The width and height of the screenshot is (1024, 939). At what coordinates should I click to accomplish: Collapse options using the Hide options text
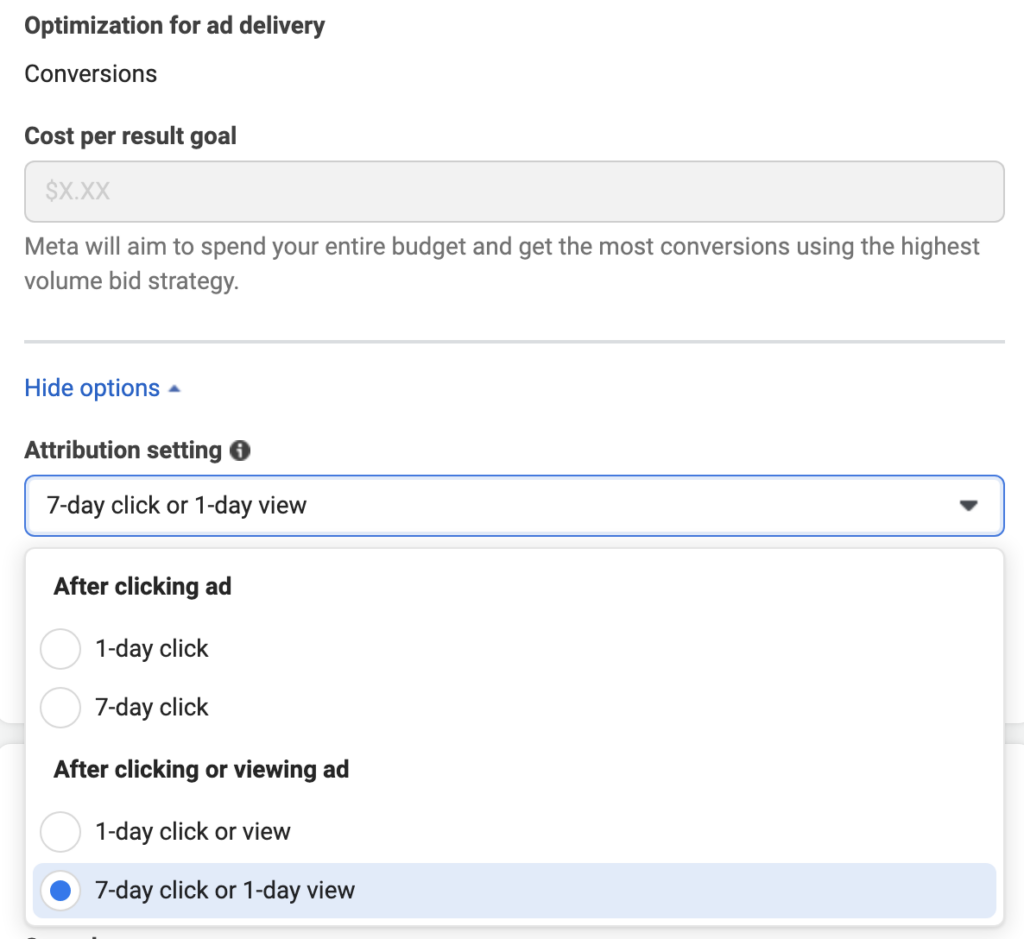(x=90, y=387)
